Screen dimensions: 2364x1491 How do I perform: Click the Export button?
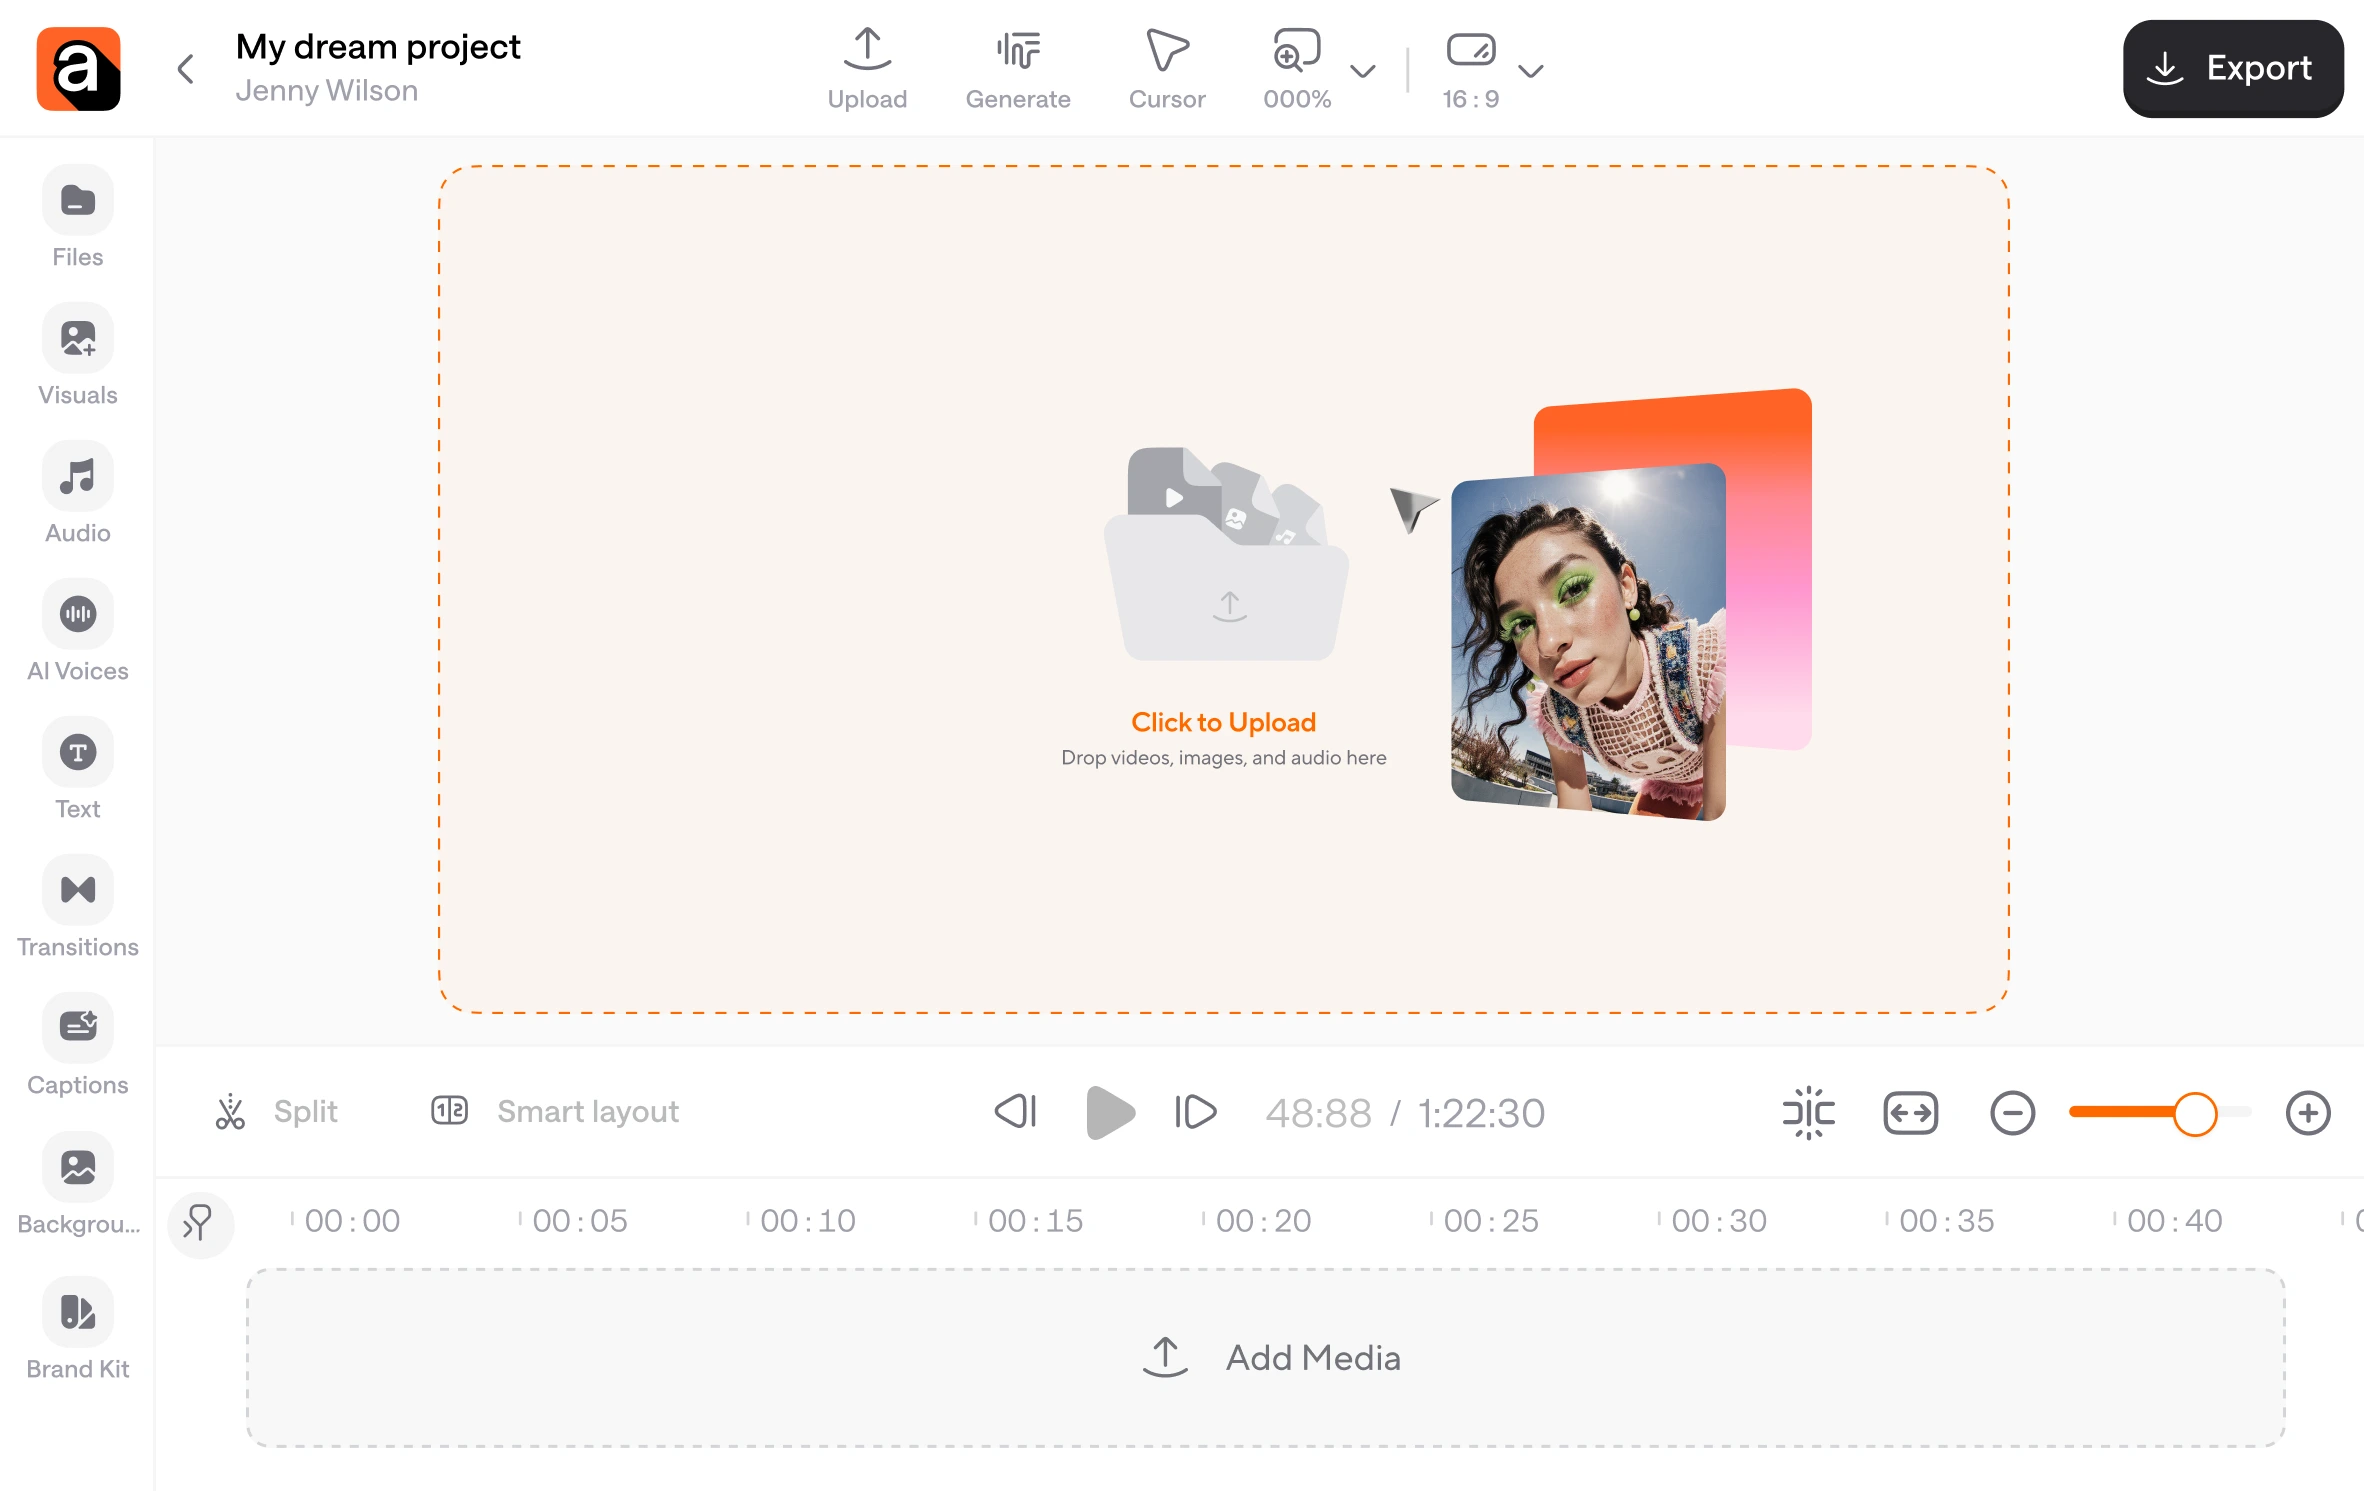pyautogui.click(x=2232, y=69)
